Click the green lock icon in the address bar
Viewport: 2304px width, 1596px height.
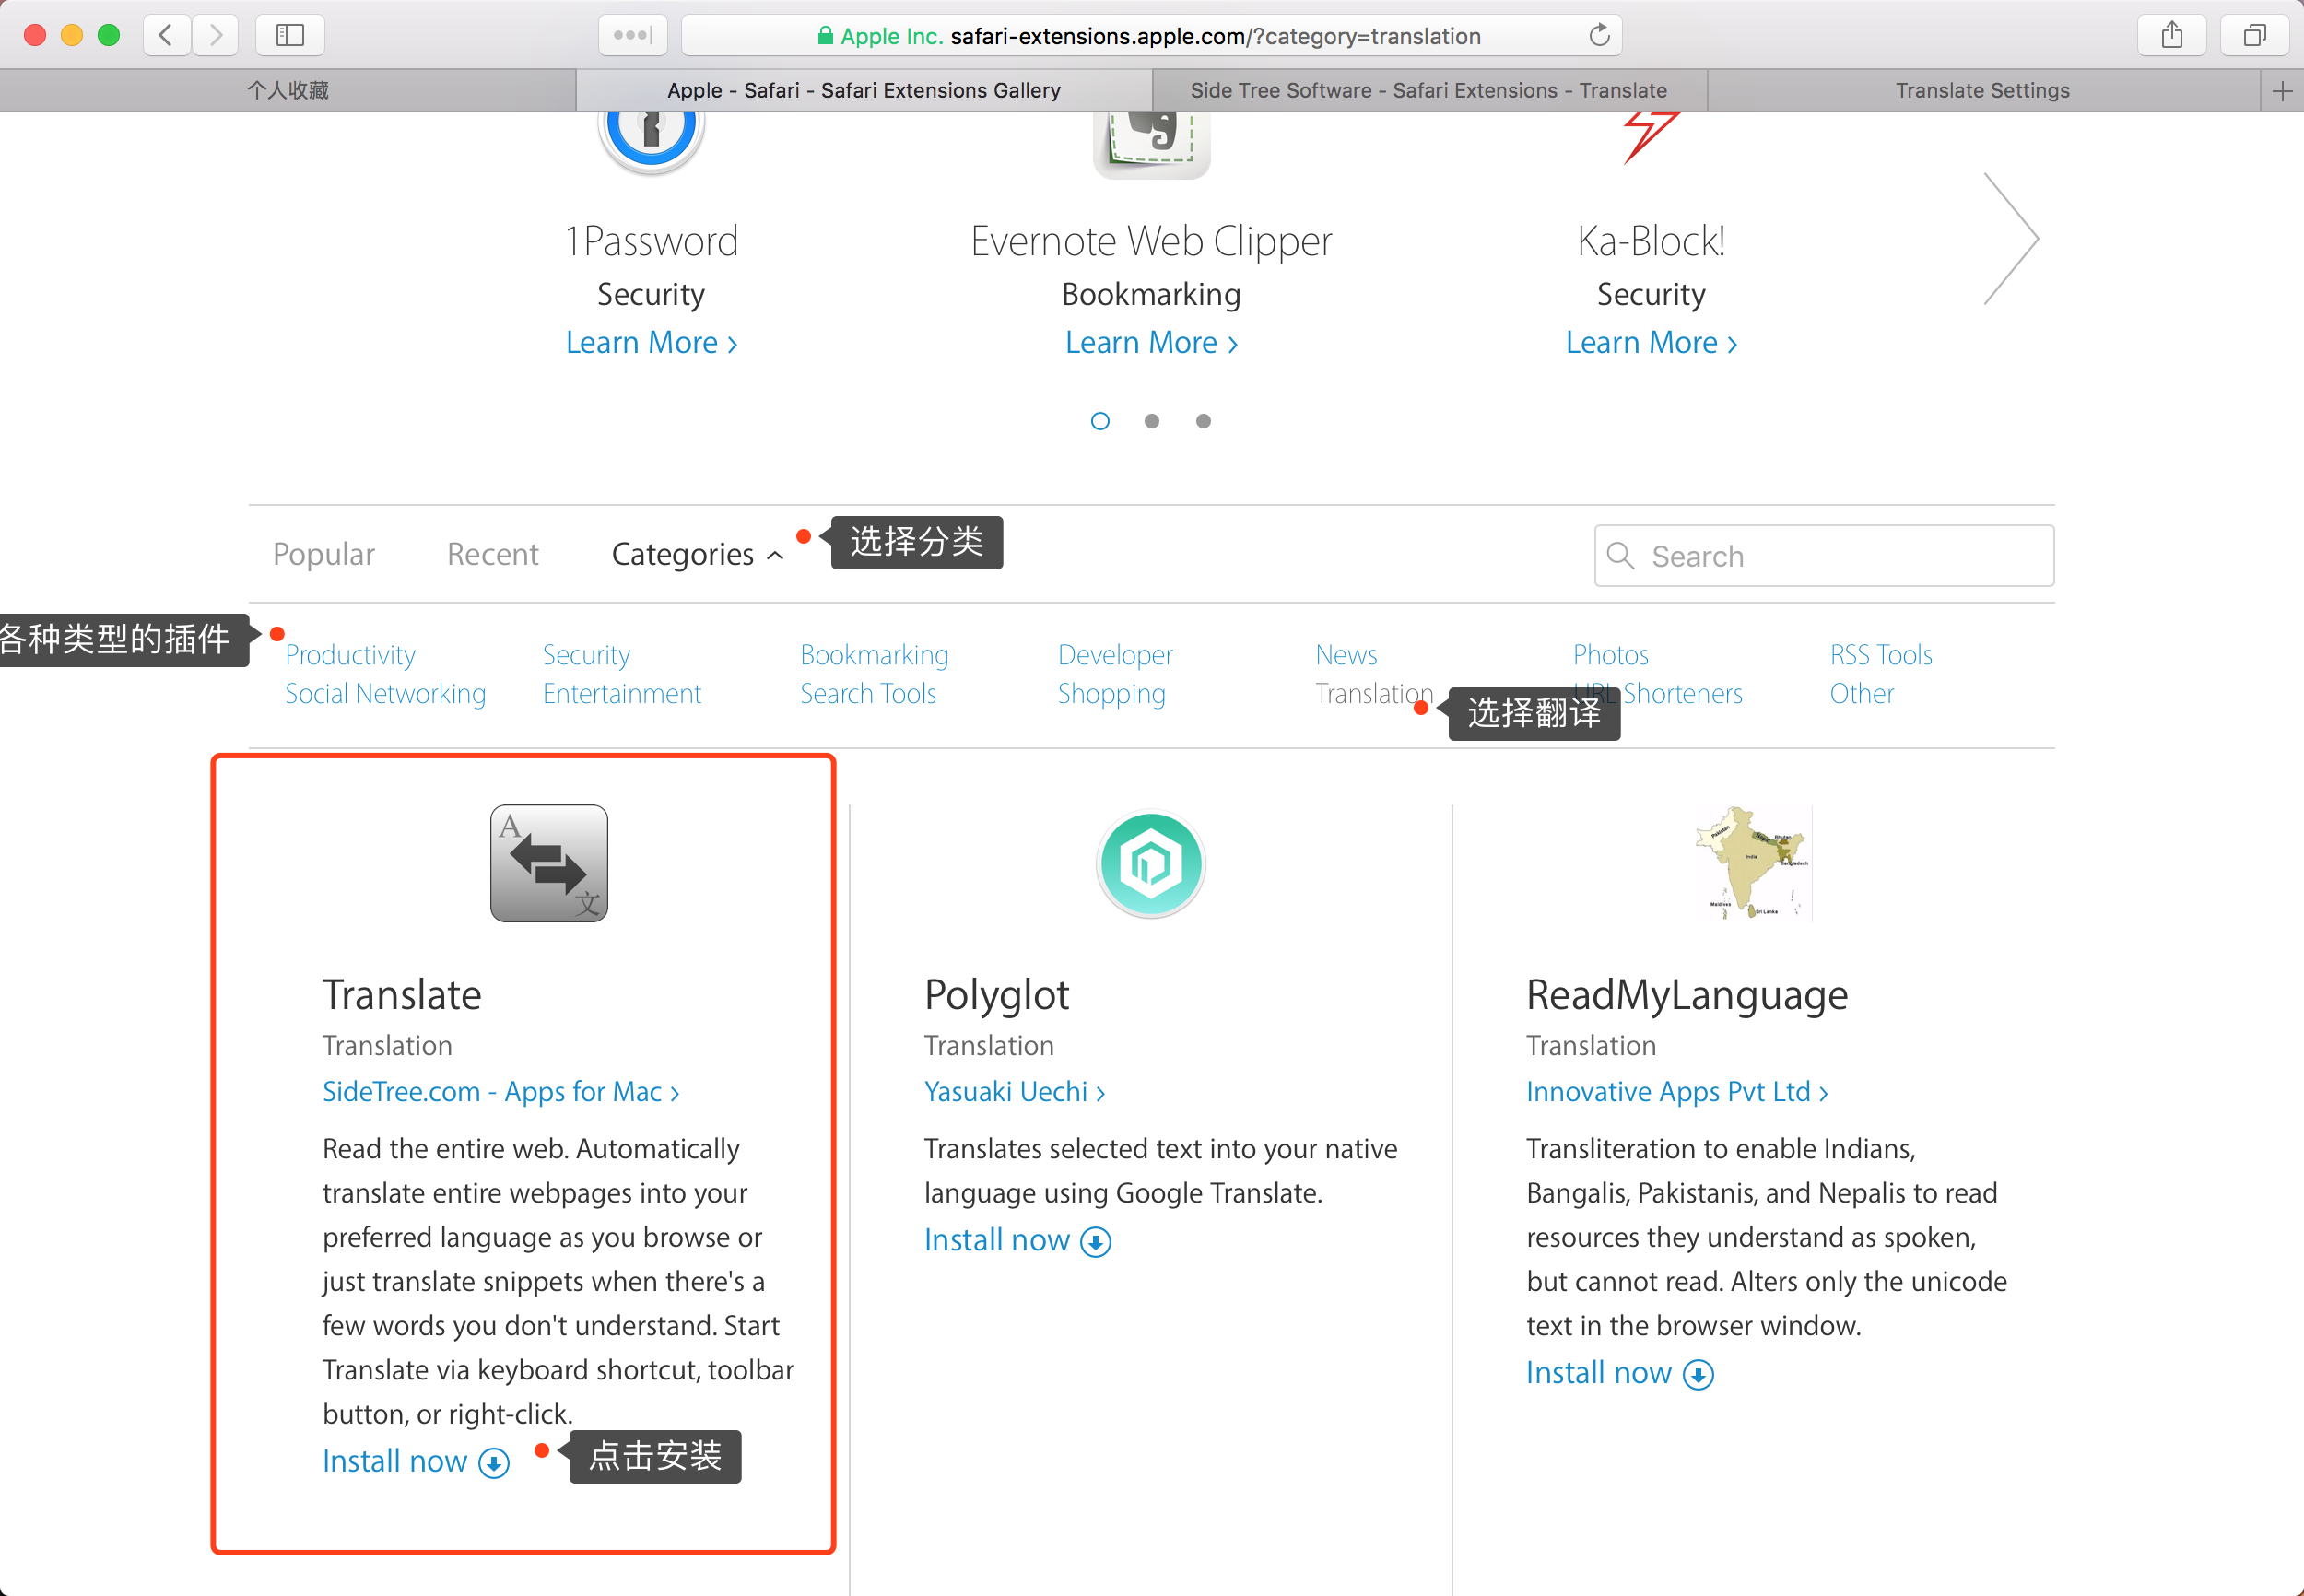[x=825, y=36]
